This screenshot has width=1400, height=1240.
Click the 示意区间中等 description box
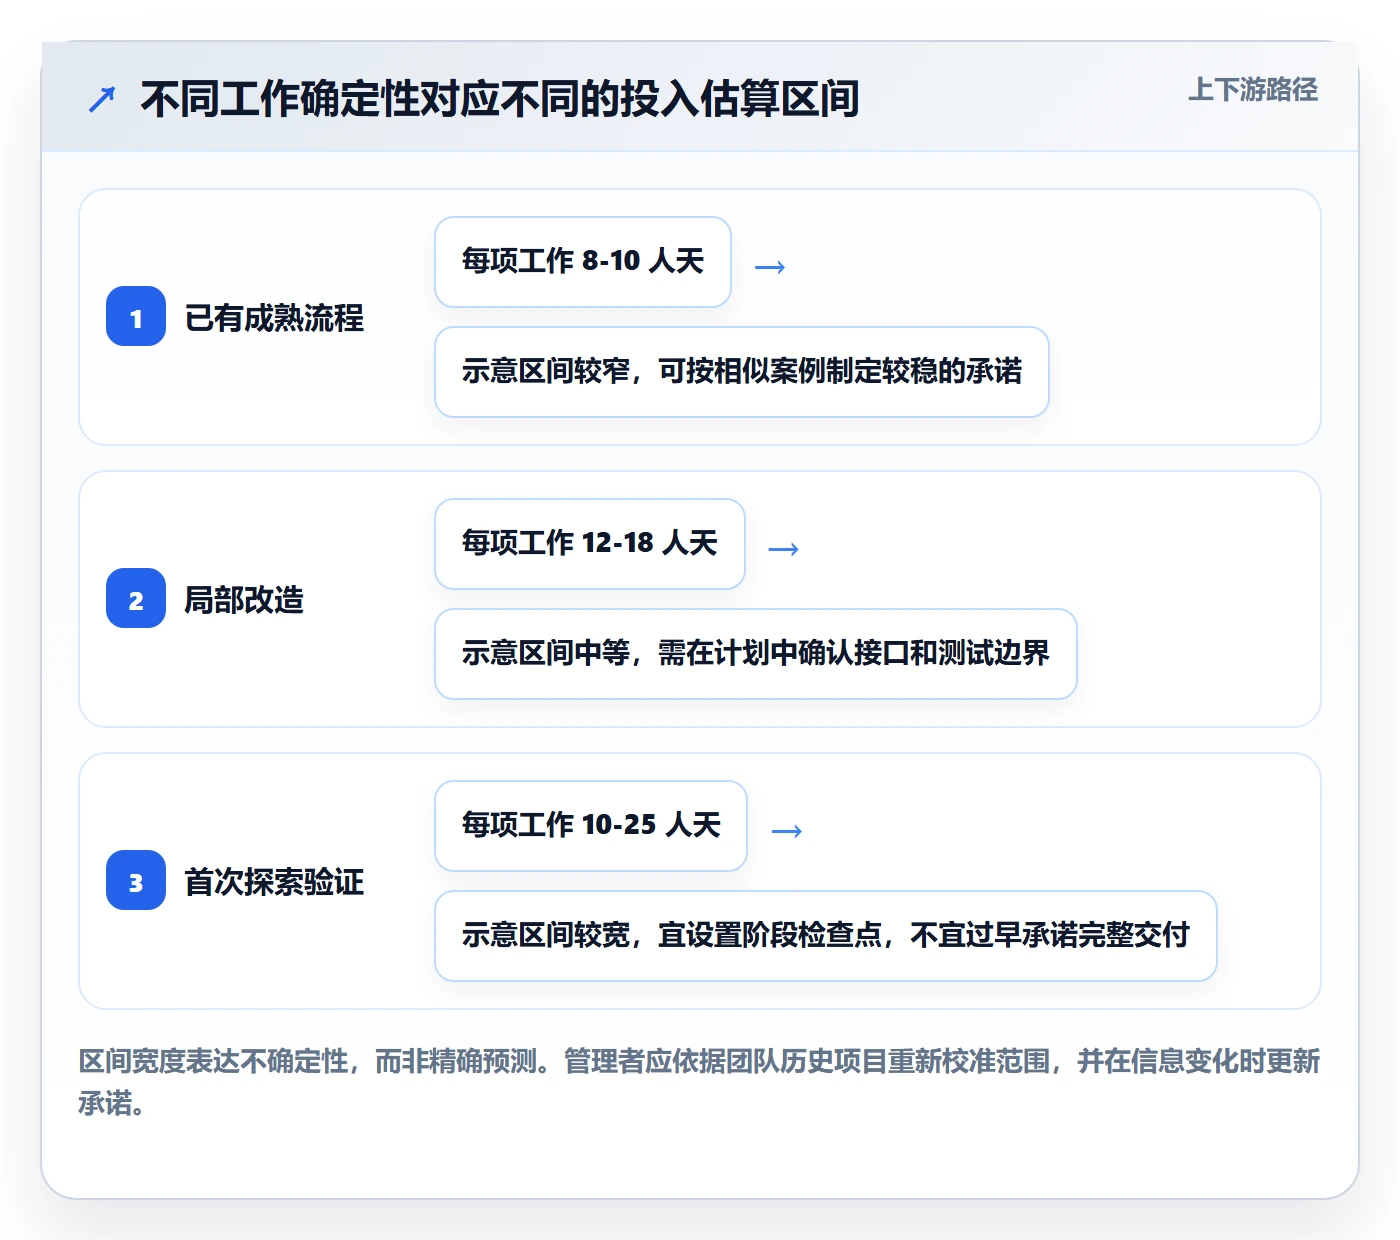pos(756,654)
